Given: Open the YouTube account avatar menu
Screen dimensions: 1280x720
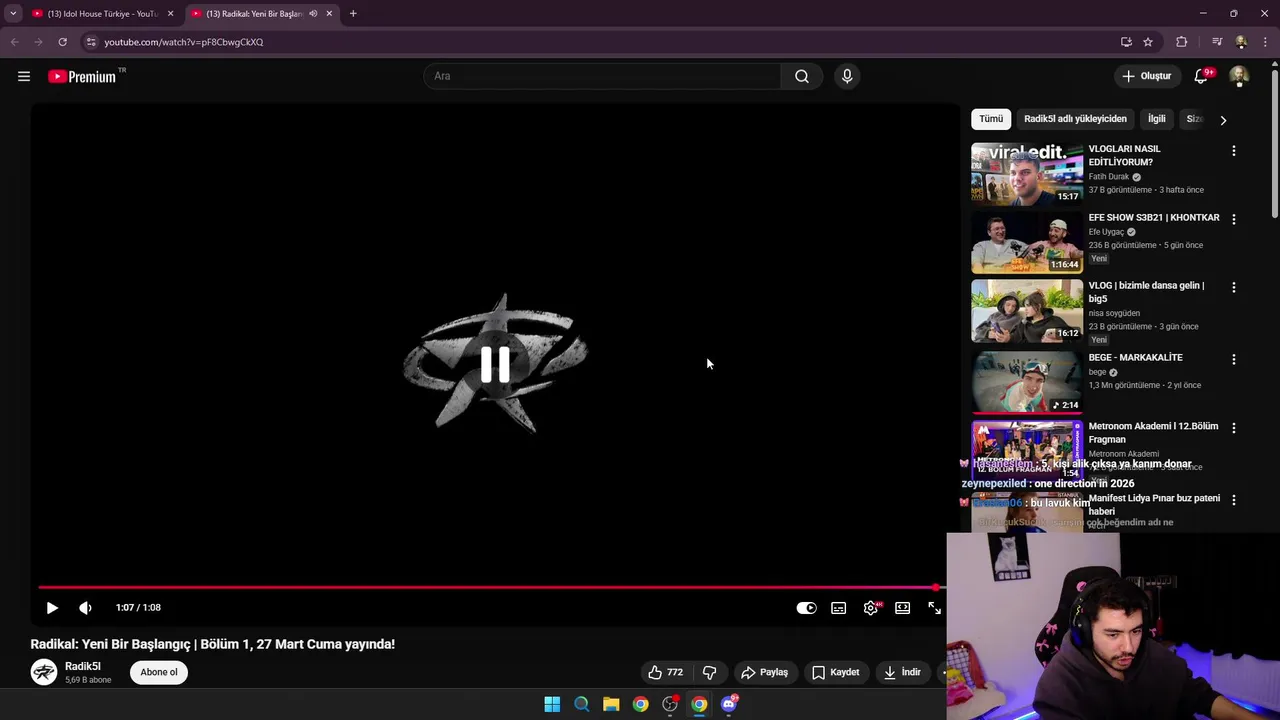Looking at the screenshot, I should 1239,76.
